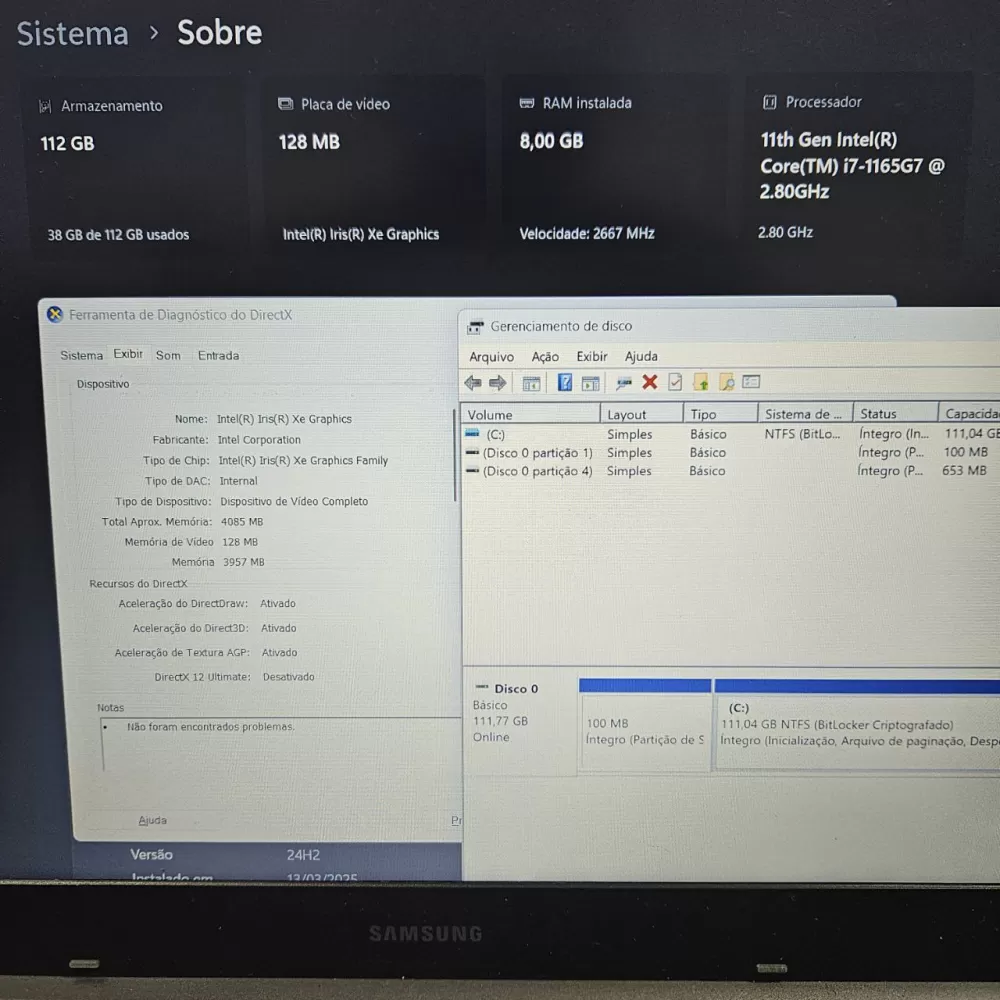Switch to the Som tab

[168, 355]
